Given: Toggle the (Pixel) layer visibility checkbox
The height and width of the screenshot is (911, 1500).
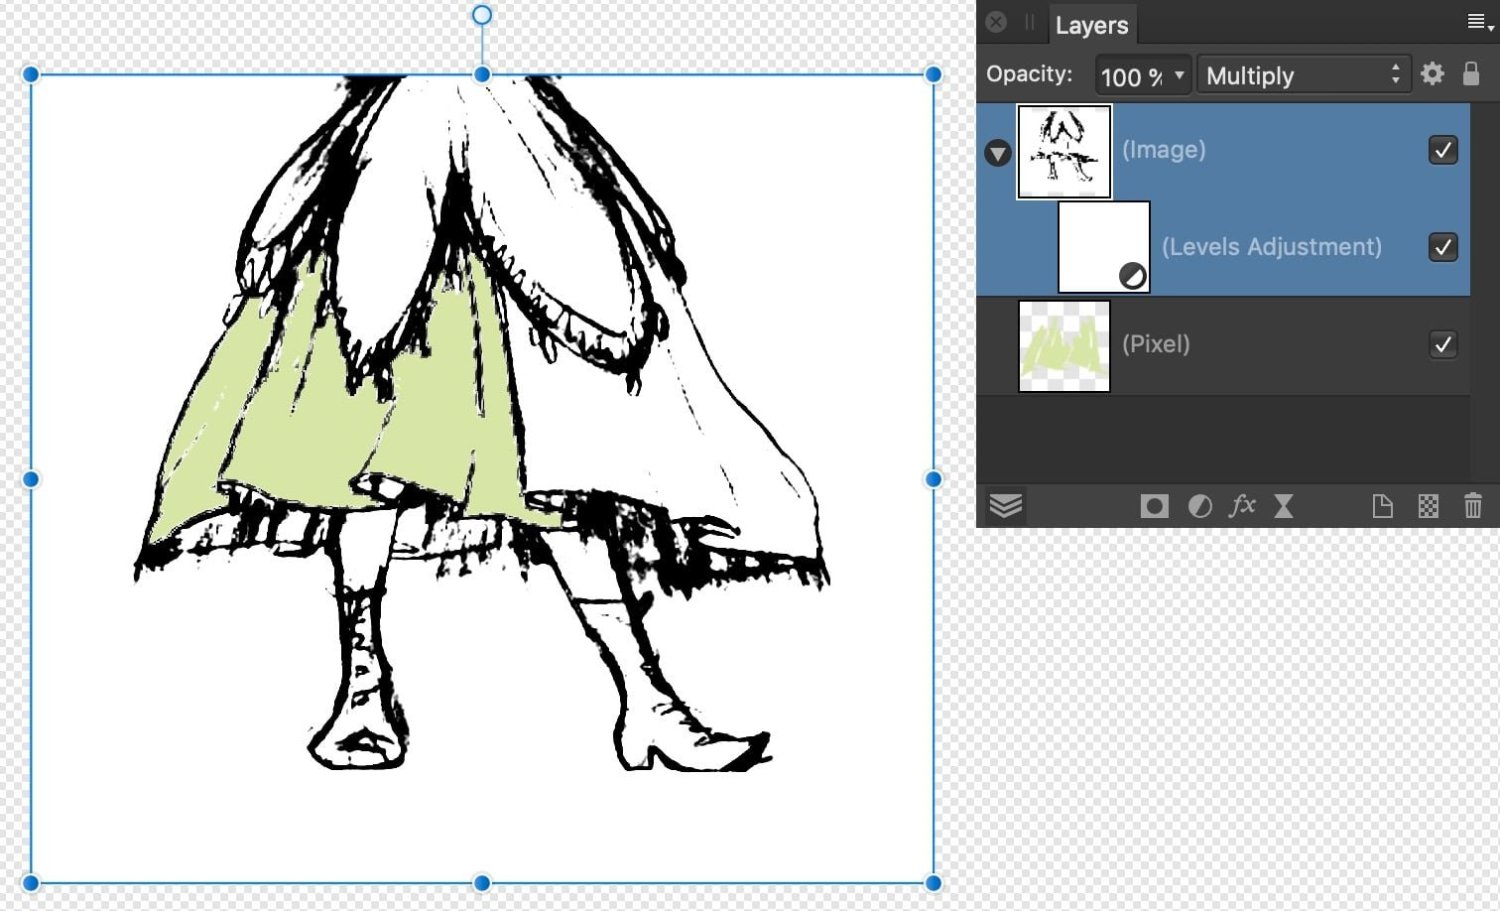Looking at the screenshot, I should point(1442,345).
